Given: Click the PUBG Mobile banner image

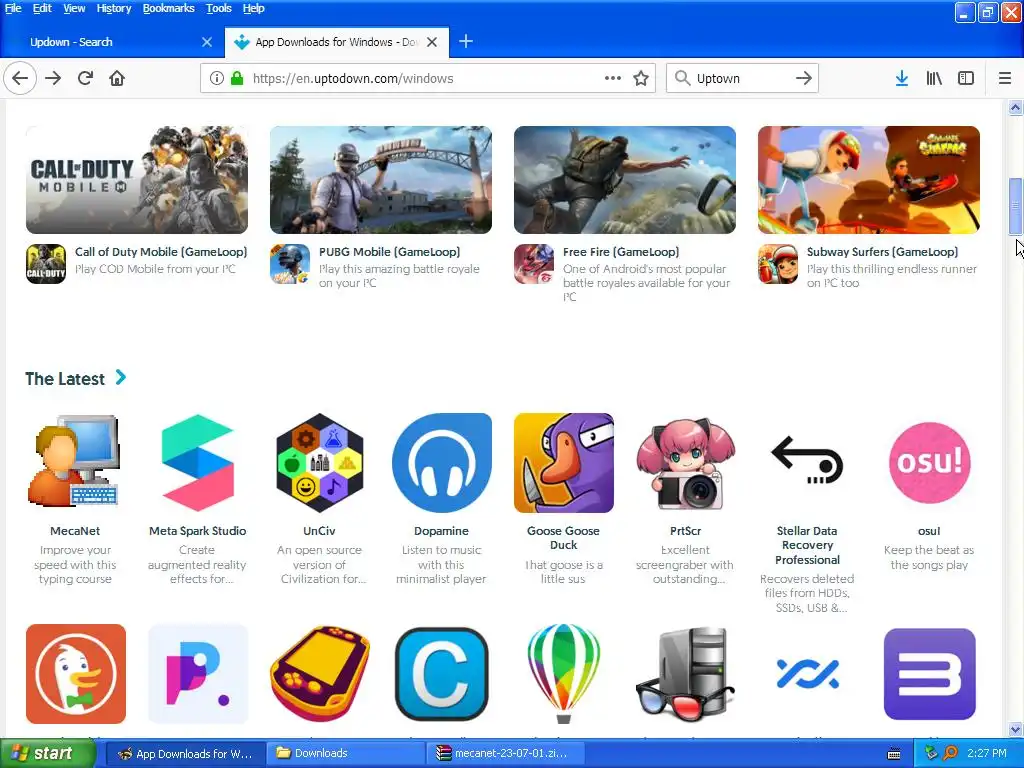Looking at the screenshot, I should pyautogui.click(x=381, y=180).
